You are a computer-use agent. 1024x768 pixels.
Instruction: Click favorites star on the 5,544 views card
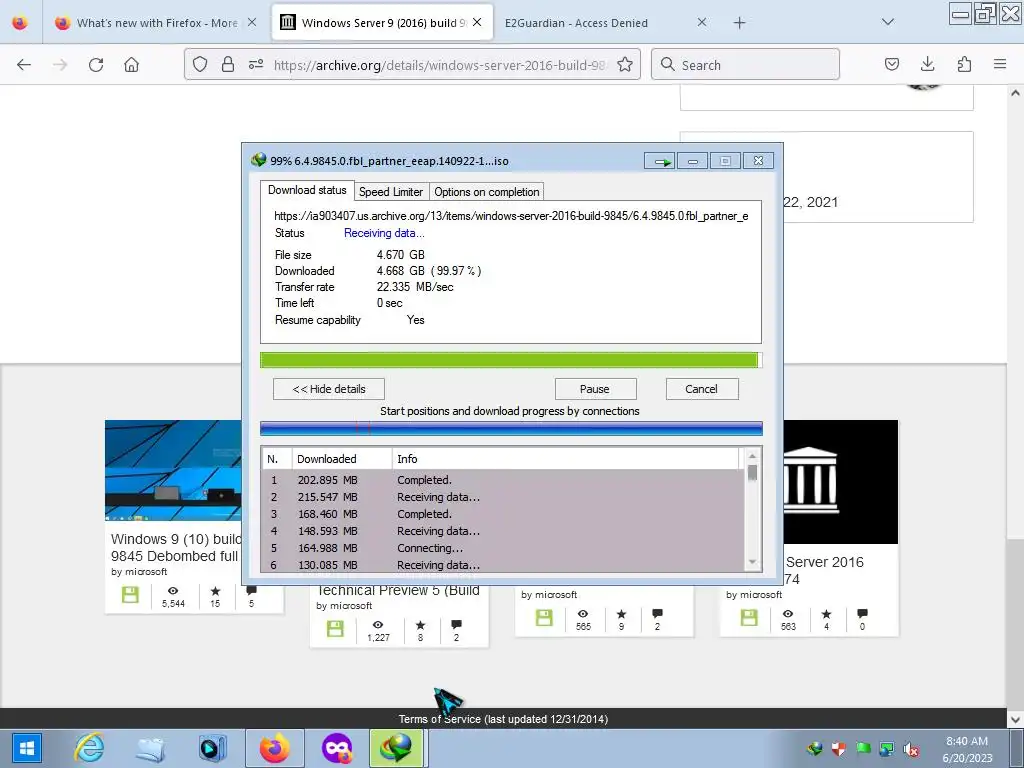[215, 591]
